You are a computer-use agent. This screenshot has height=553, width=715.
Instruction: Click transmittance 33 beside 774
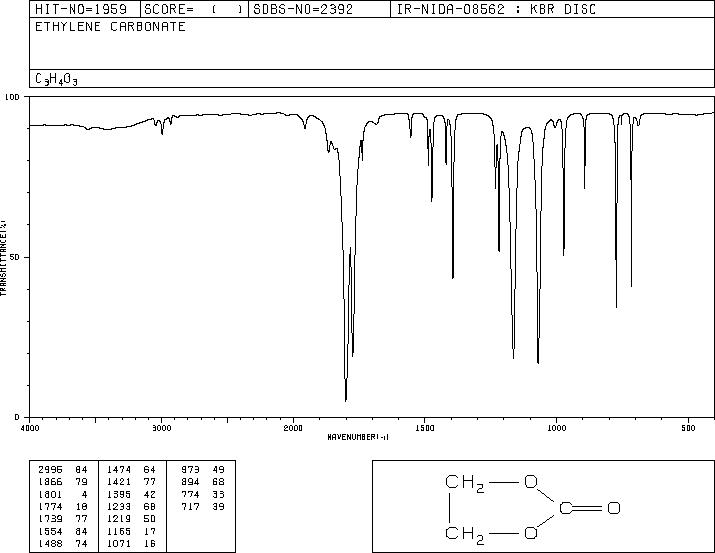pos(218,494)
